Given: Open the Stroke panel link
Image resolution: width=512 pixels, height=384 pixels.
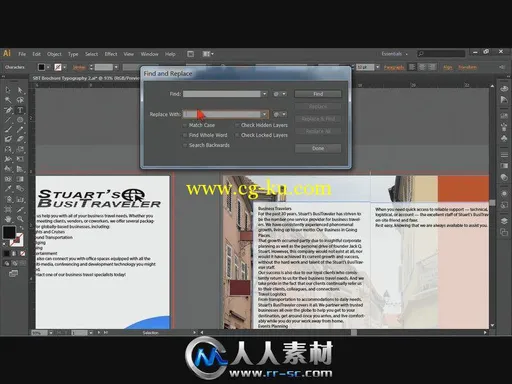Looking at the screenshot, I should (x=79, y=67).
